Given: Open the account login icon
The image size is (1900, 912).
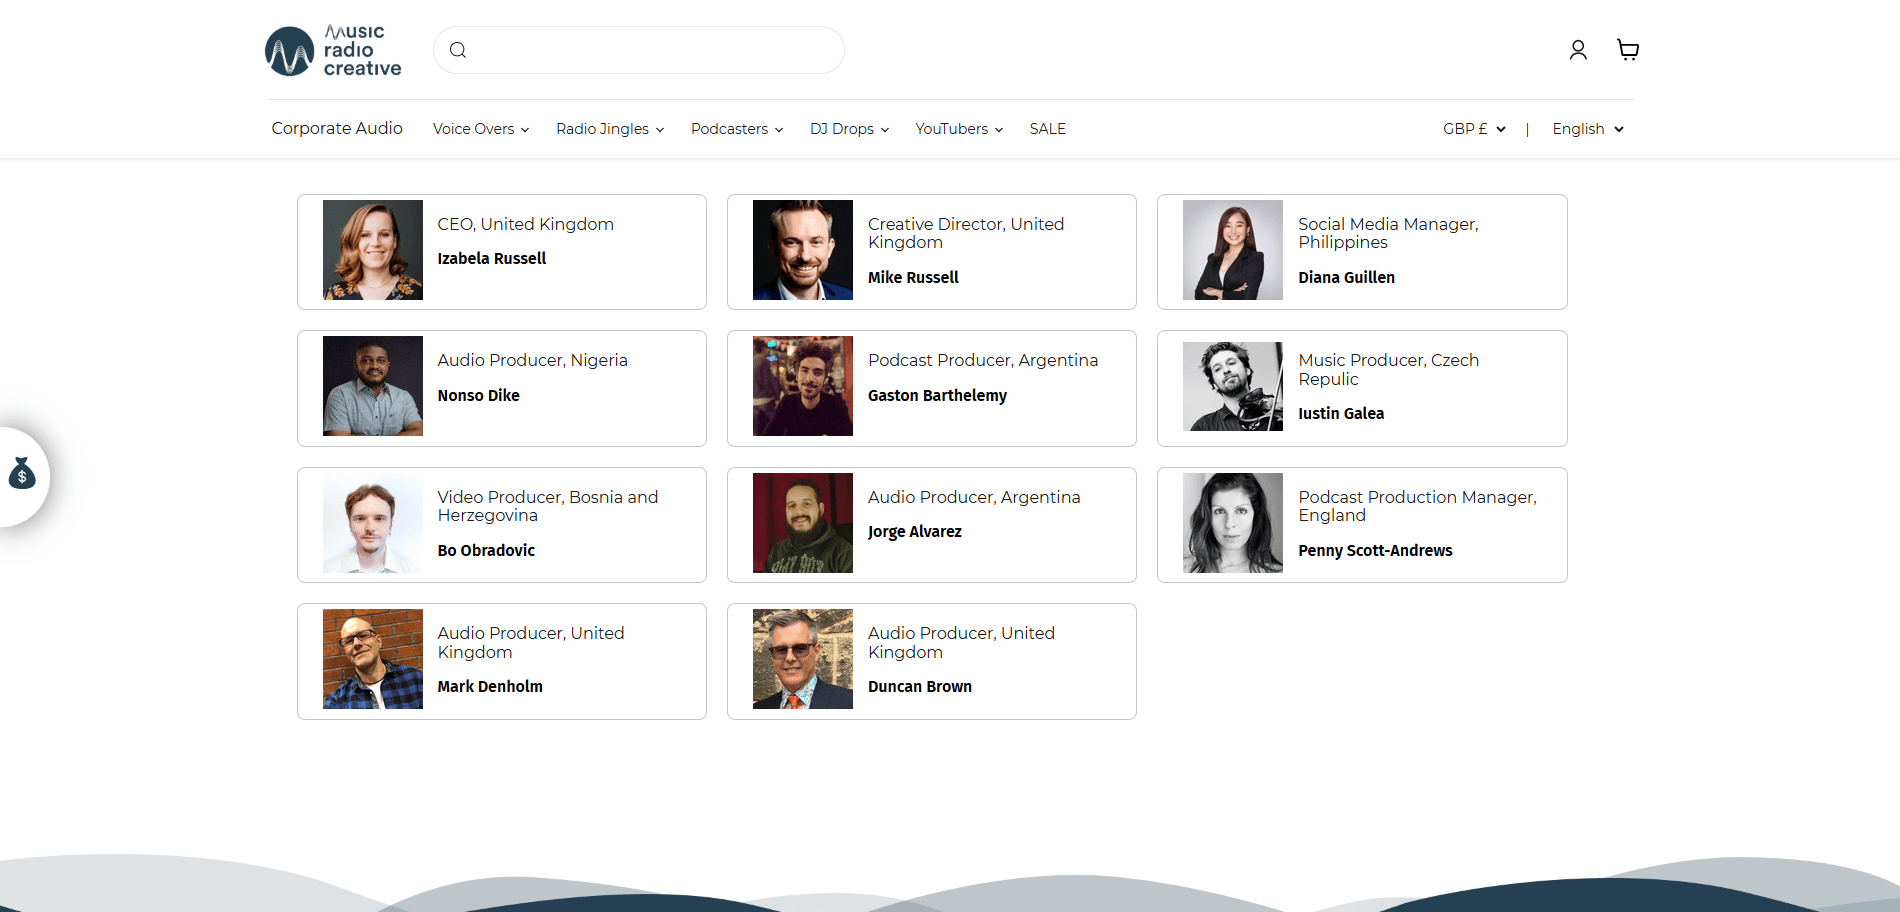Looking at the screenshot, I should pos(1578,49).
